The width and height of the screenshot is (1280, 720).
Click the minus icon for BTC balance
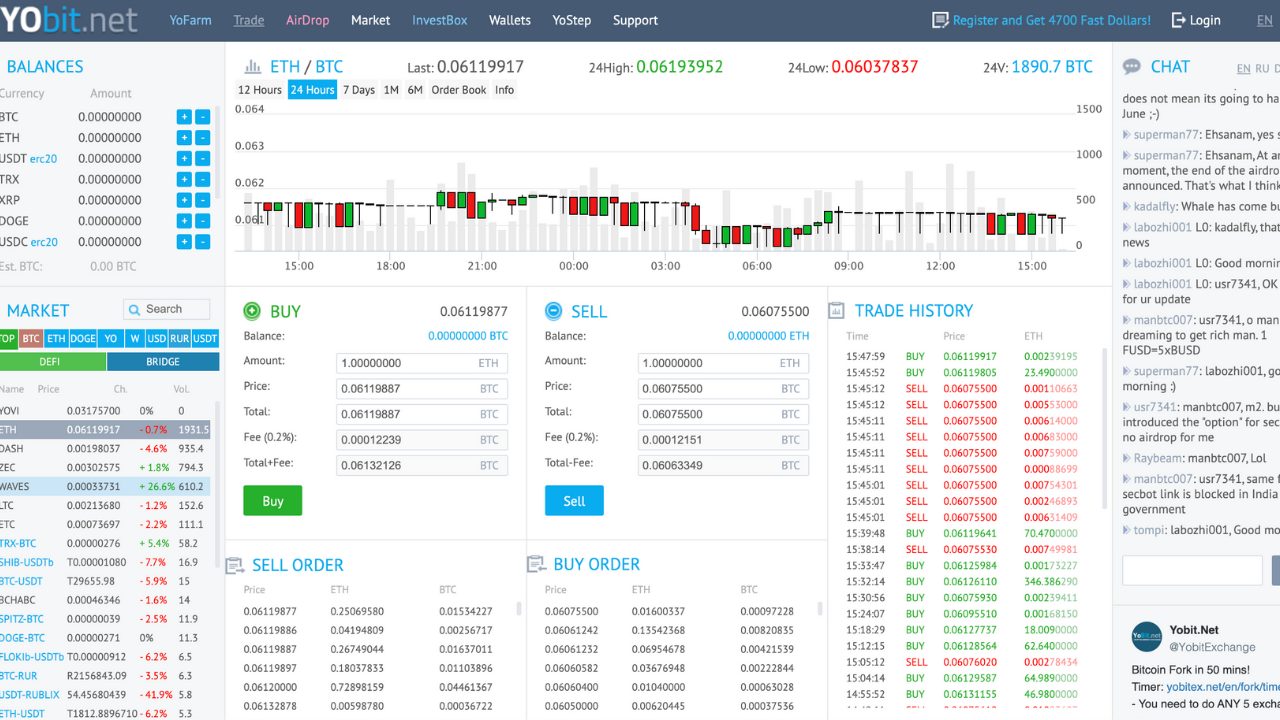[x=203, y=117]
